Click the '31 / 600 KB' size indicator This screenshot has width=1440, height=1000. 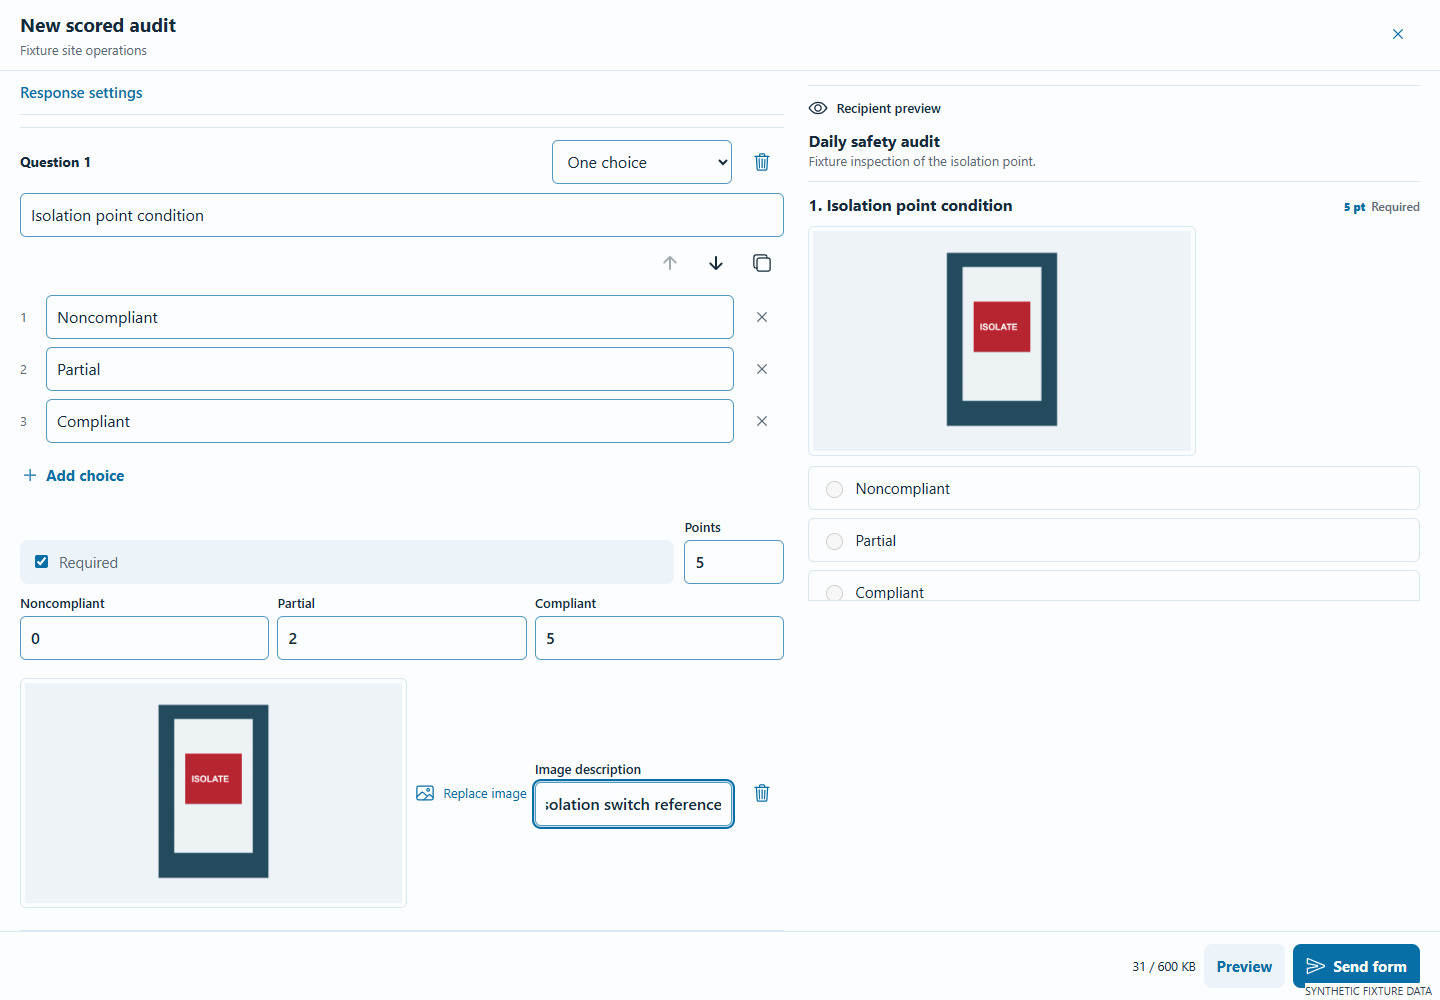[x=1164, y=967]
